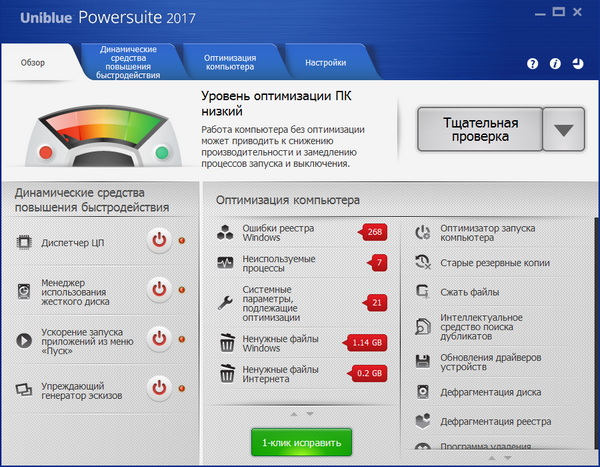
Task: Click the disk defragmentation icon
Action: tap(423, 392)
